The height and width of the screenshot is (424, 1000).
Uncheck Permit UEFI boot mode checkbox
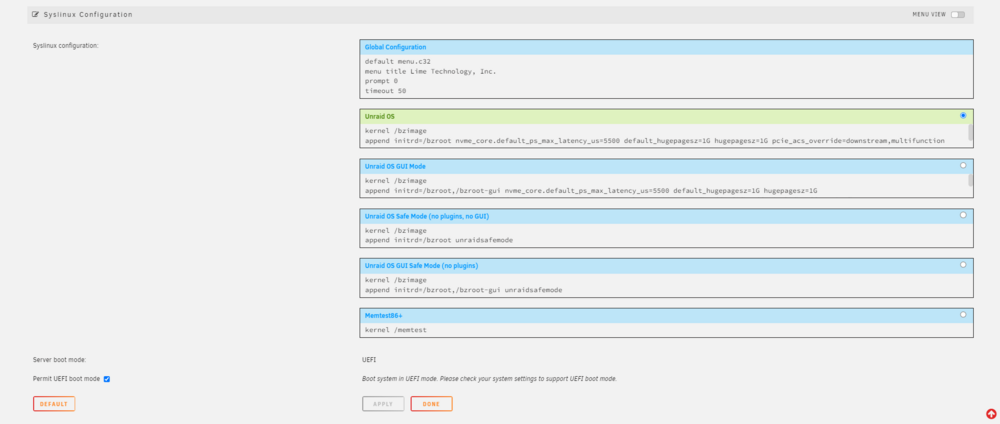(107, 379)
